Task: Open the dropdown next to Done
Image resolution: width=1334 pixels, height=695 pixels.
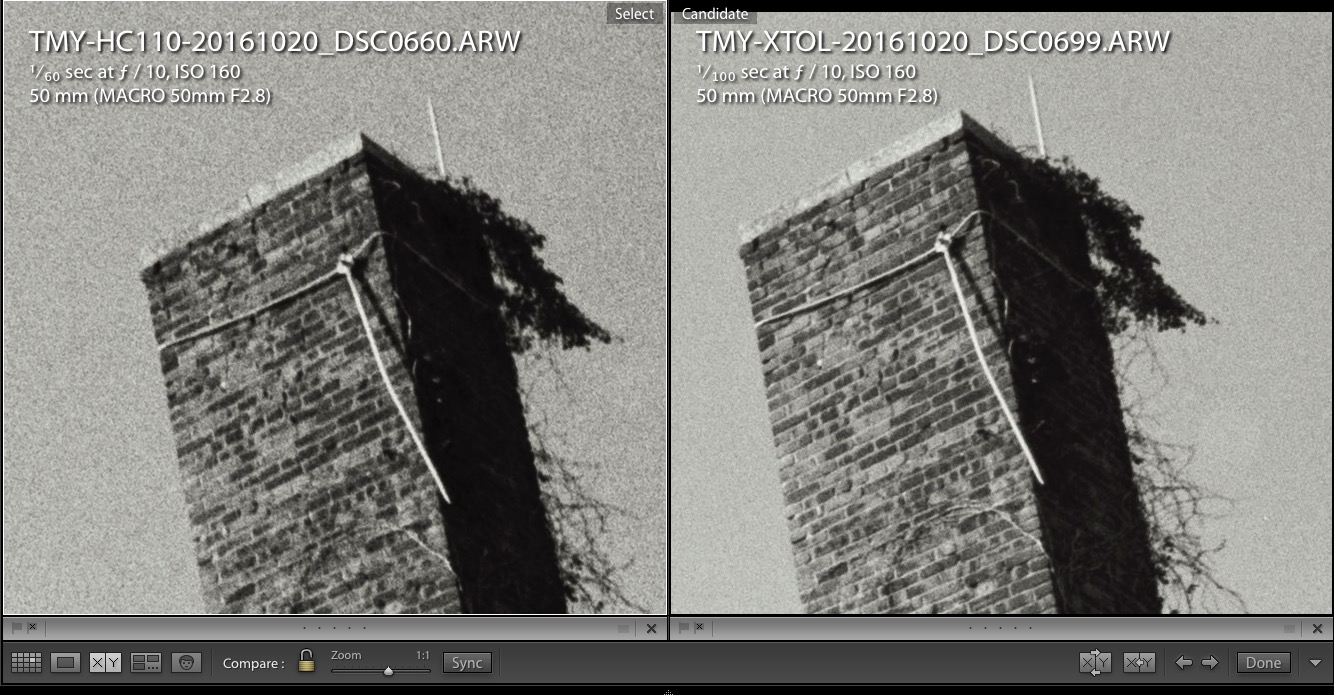Action: click(1314, 662)
